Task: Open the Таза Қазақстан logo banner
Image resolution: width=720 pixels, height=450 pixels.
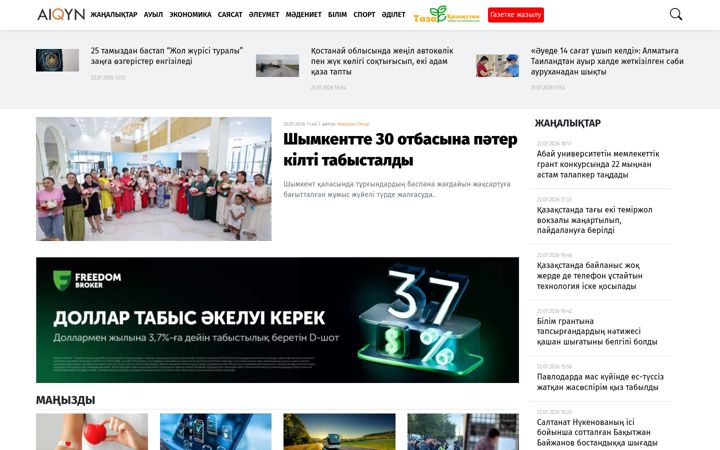Action: point(446,15)
